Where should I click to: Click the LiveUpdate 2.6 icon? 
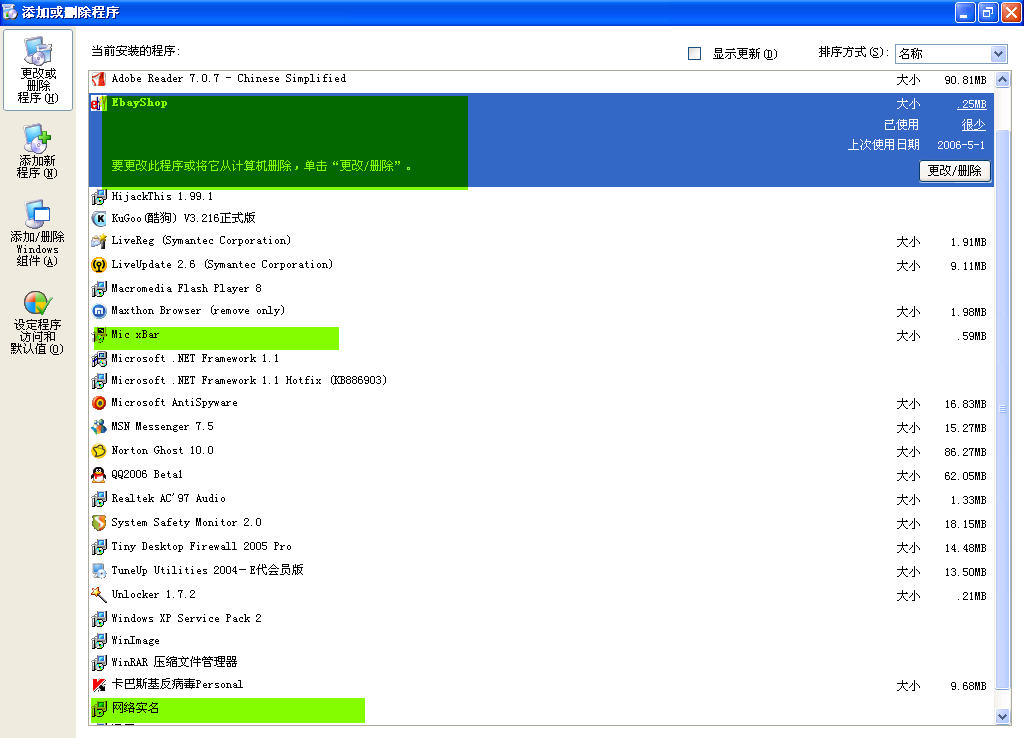99,265
